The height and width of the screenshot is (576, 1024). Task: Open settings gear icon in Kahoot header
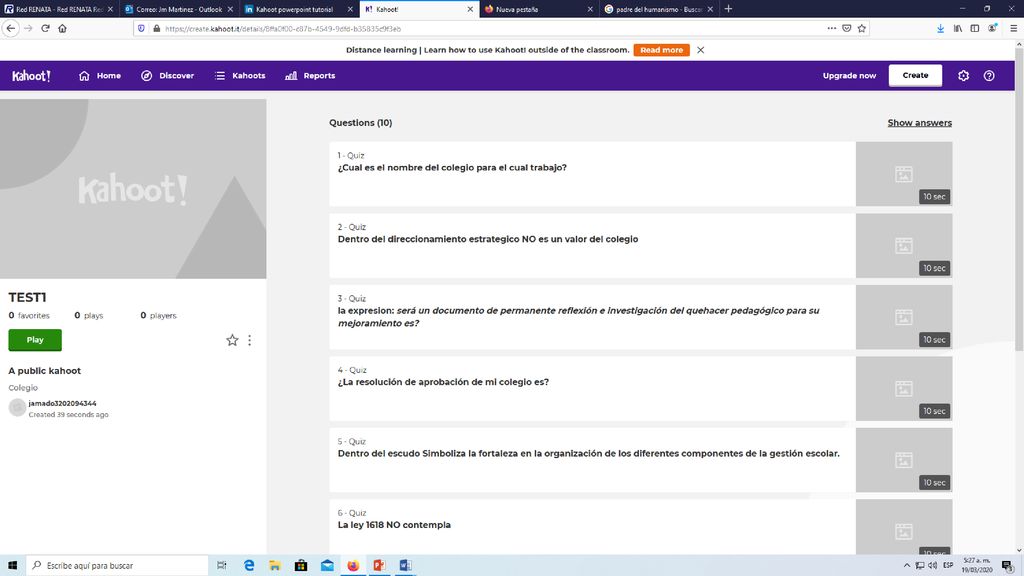click(x=963, y=76)
